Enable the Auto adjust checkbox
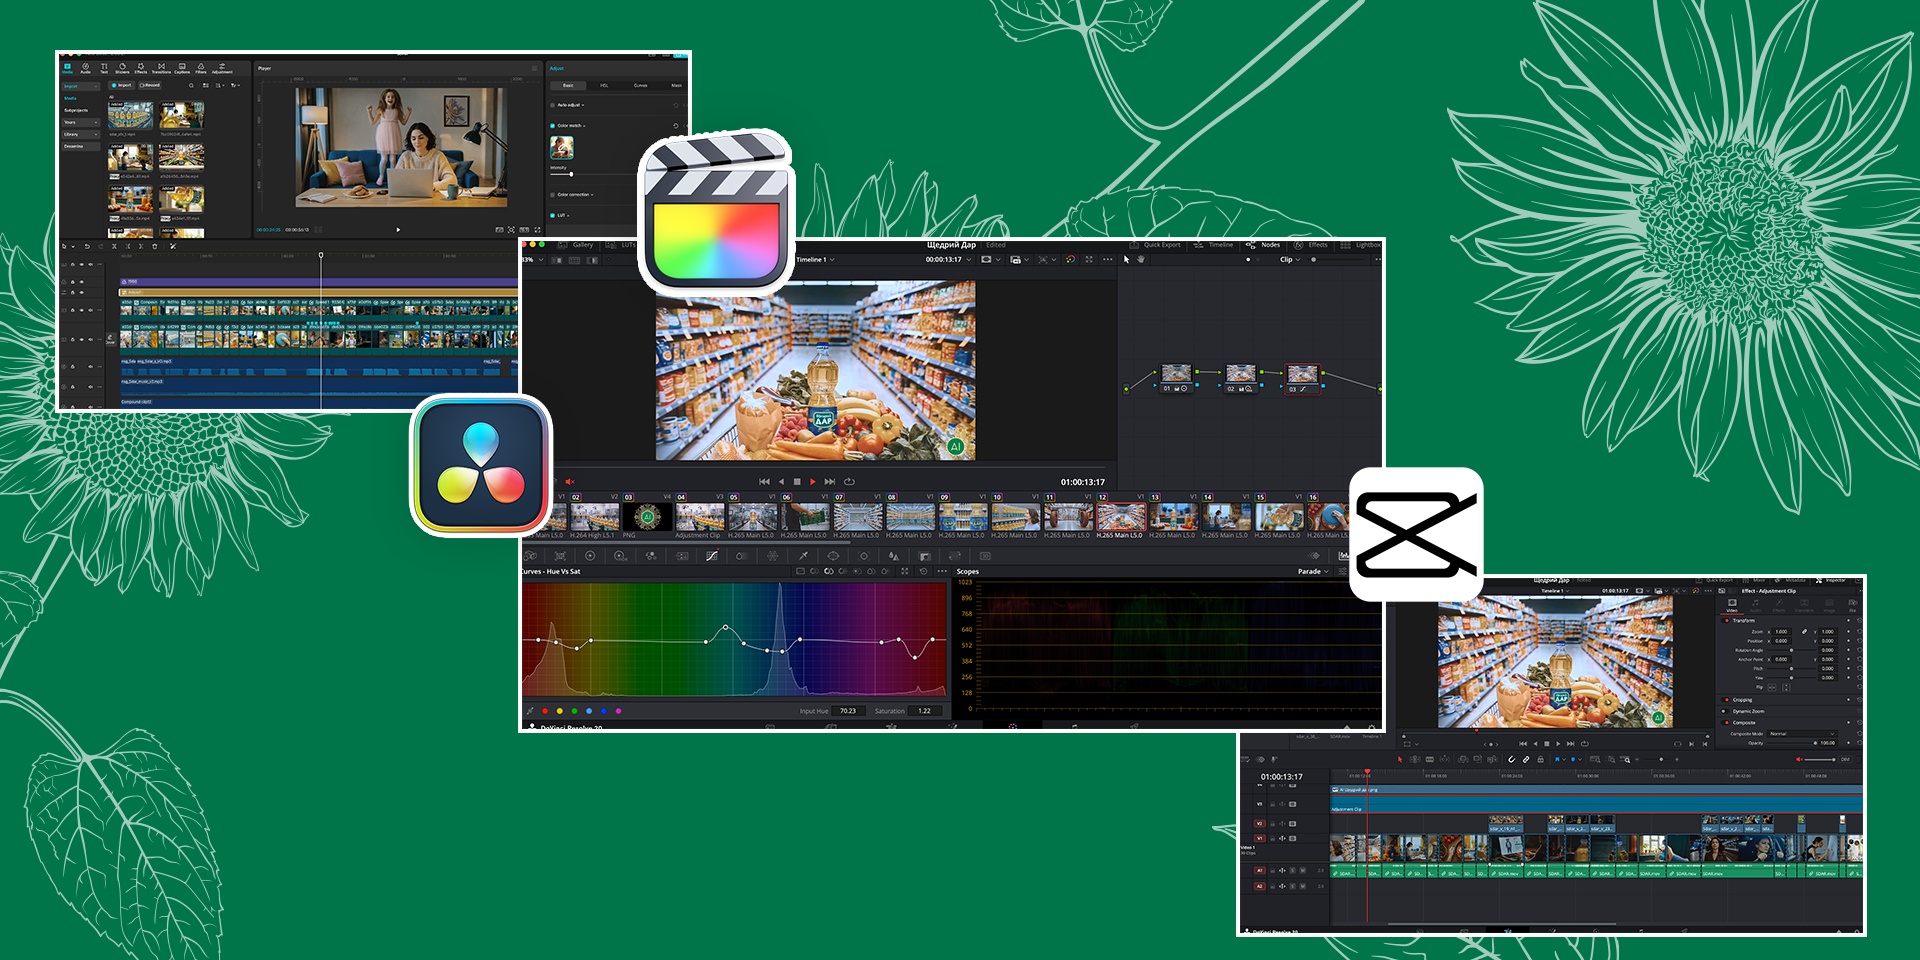The height and width of the screenshot is (960, 1920). [553, 105]
